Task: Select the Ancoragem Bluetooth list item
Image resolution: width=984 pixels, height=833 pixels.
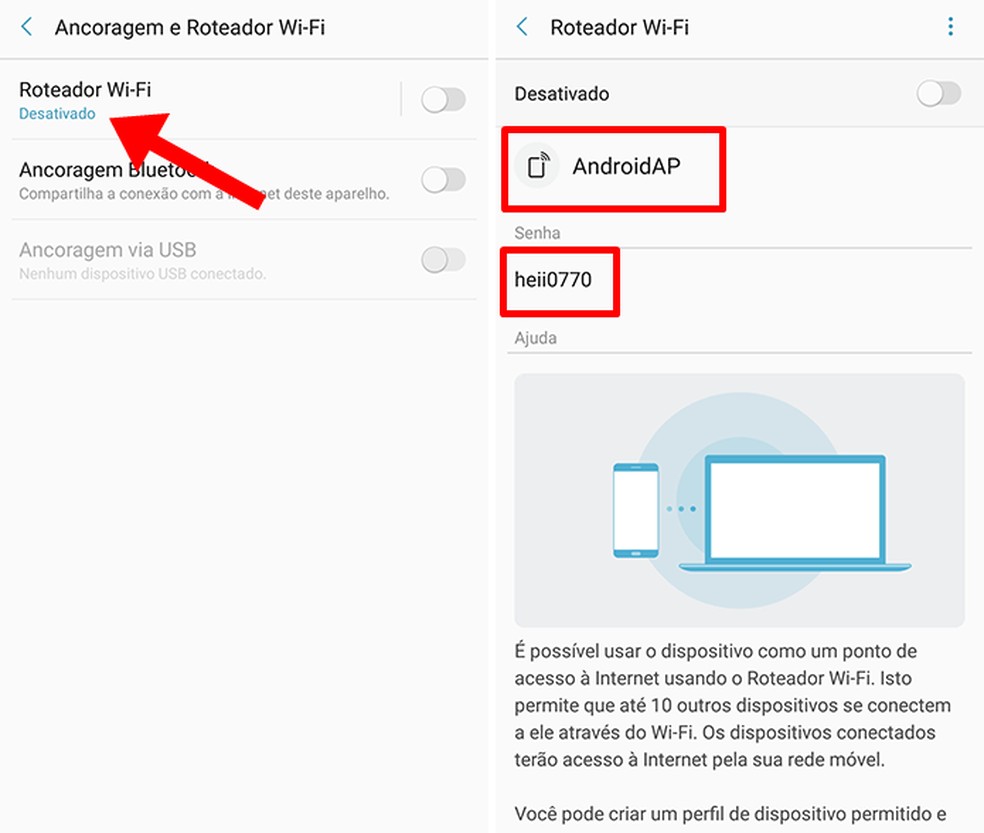Action: 213,180
